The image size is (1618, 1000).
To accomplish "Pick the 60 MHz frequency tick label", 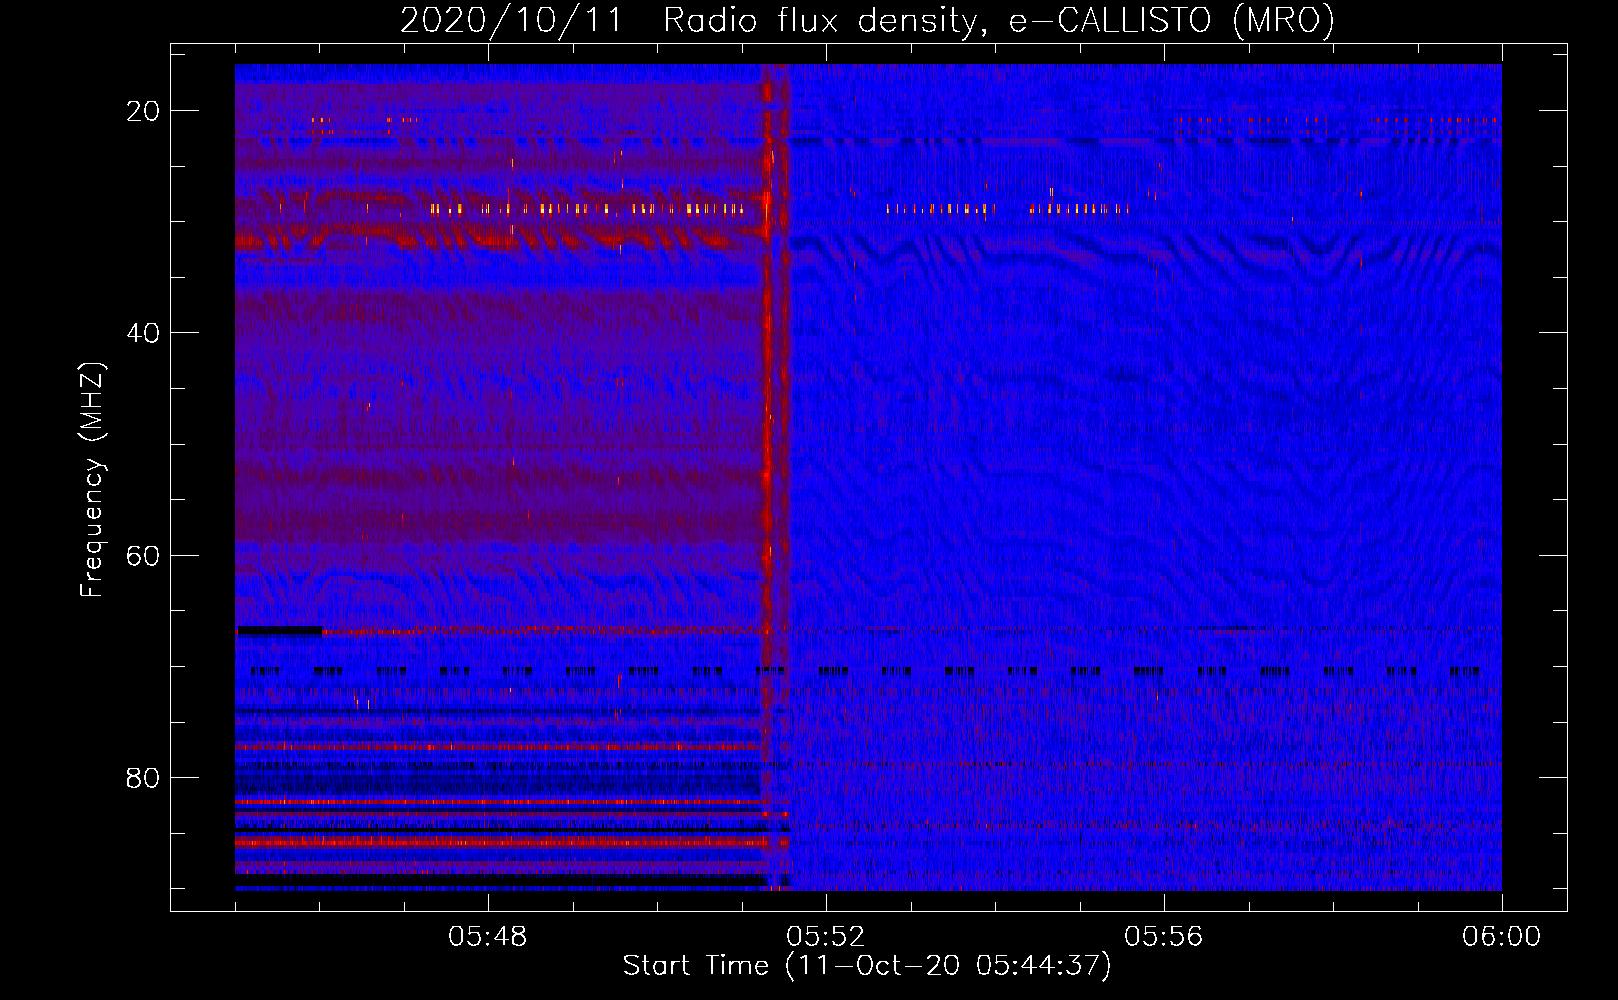I will coord(143,555).
